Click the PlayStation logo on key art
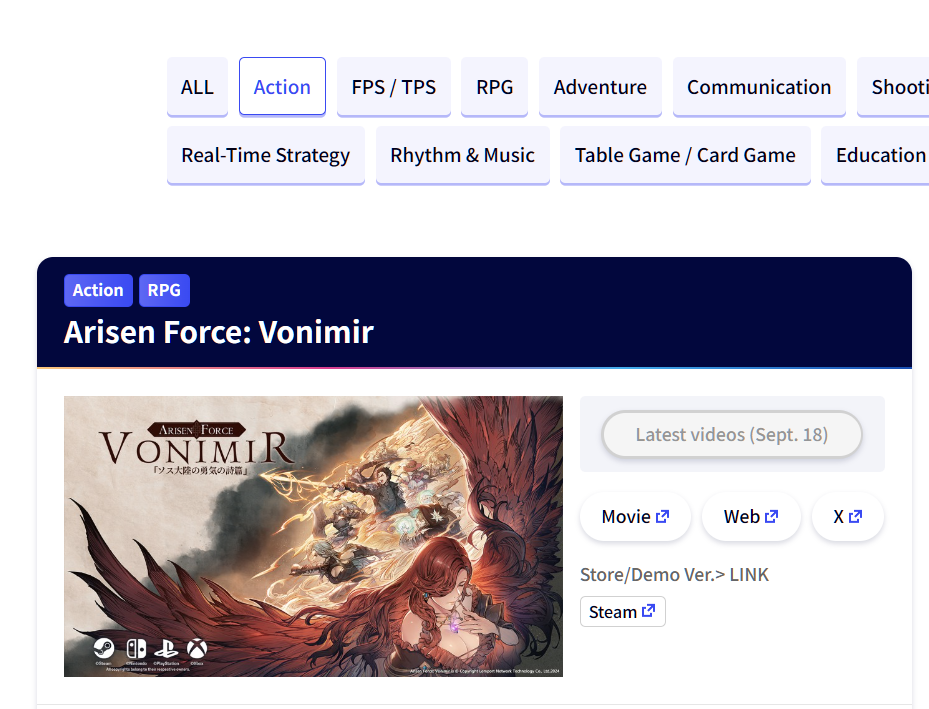Viewport: 929px width, 709px height. pyautogui.click(x=166, y=649)
